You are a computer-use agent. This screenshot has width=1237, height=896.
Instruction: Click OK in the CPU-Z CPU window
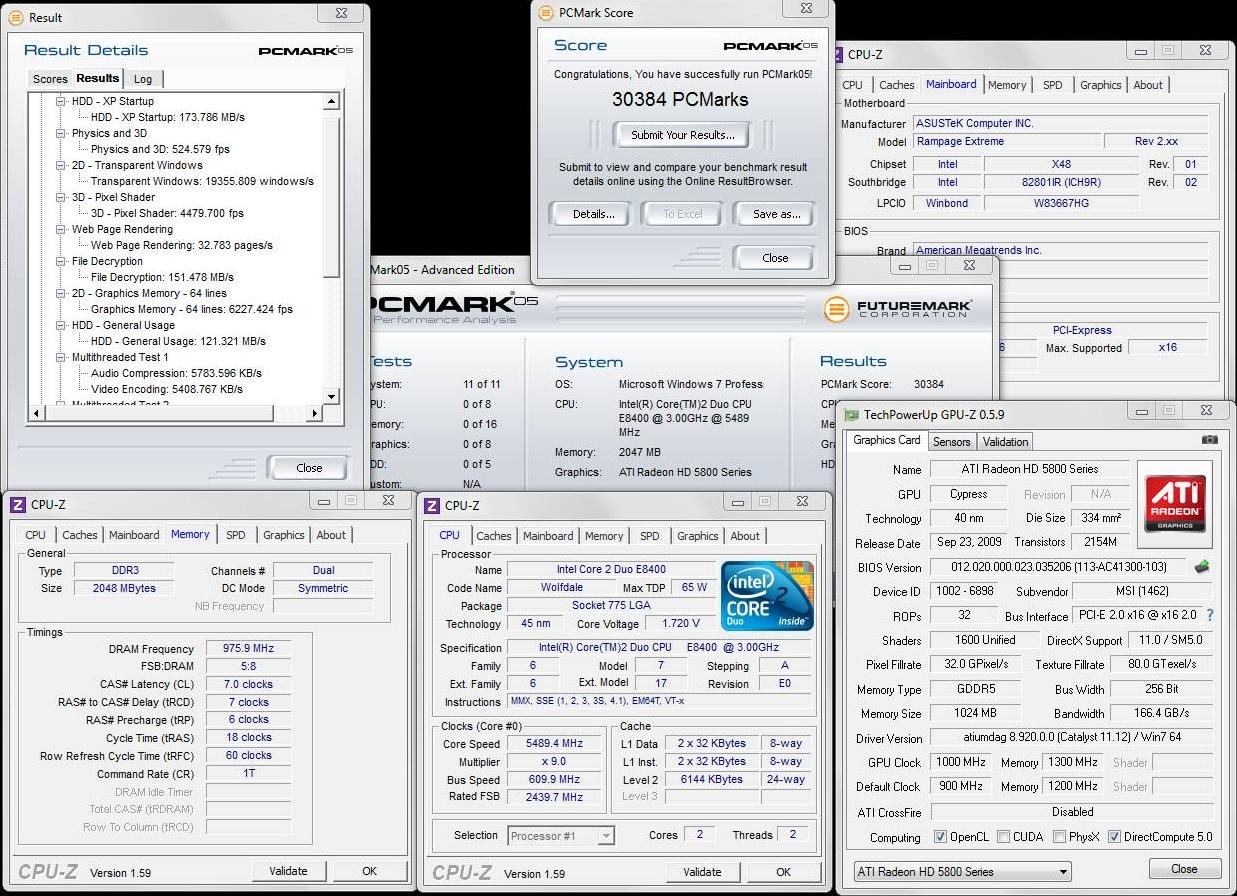tap(783, 872)
